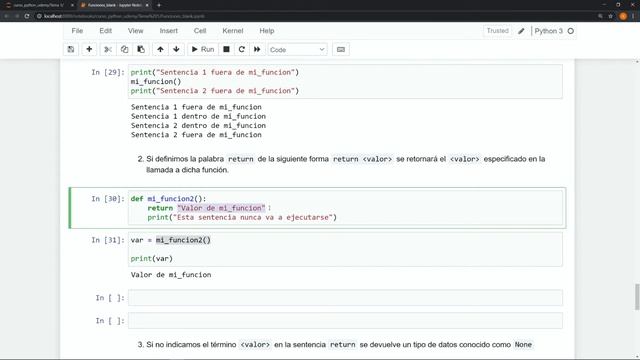Click output line 'Sentencia 2 fuera de mi_funcion'
Screen dimensions: 640x360
(x=196, y=135)
